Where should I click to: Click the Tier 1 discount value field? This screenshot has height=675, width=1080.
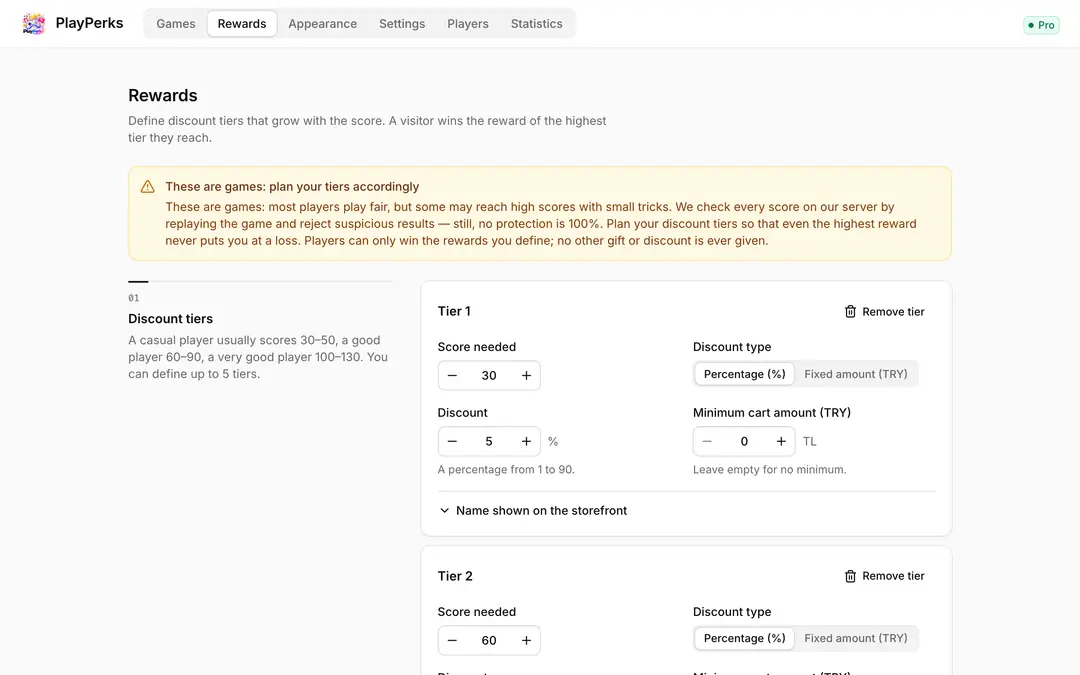point(489,442)
